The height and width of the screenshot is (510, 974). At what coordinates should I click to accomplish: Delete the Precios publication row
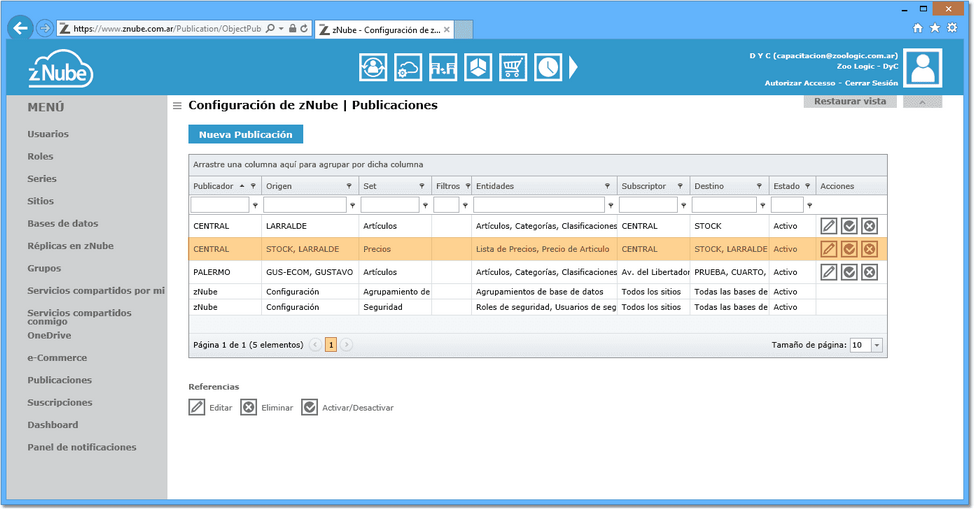point(870,249)
